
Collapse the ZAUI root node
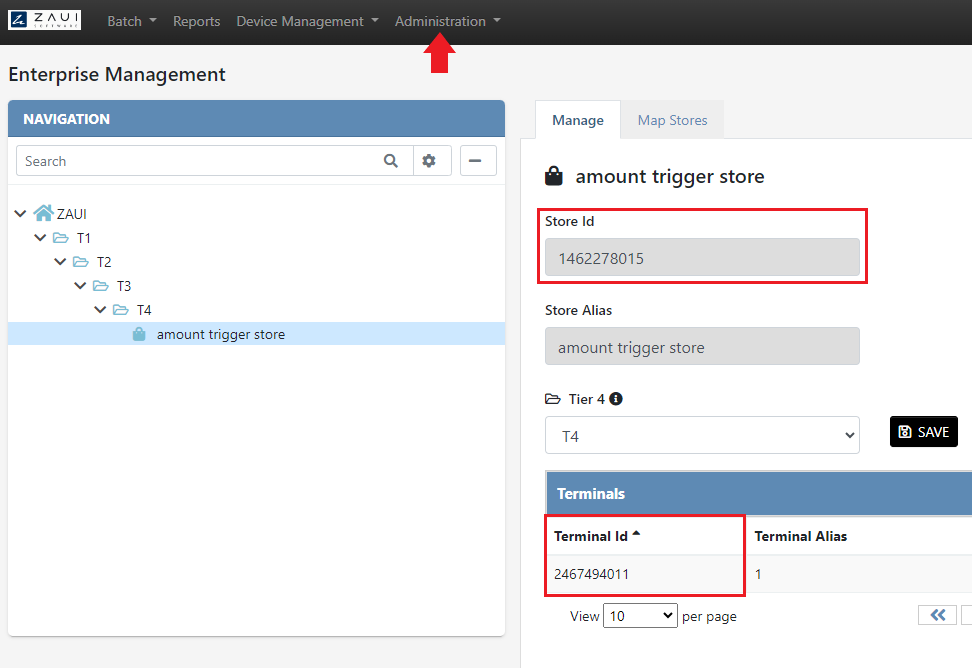point(20,213)
